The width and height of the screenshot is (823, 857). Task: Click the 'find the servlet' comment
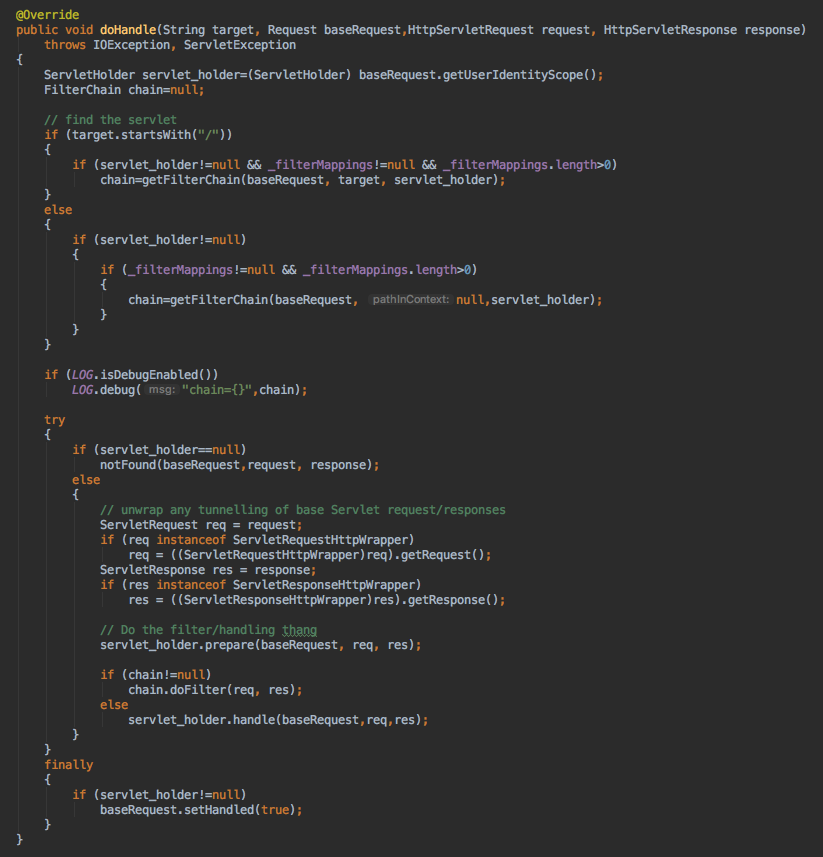tap(110, 120)
